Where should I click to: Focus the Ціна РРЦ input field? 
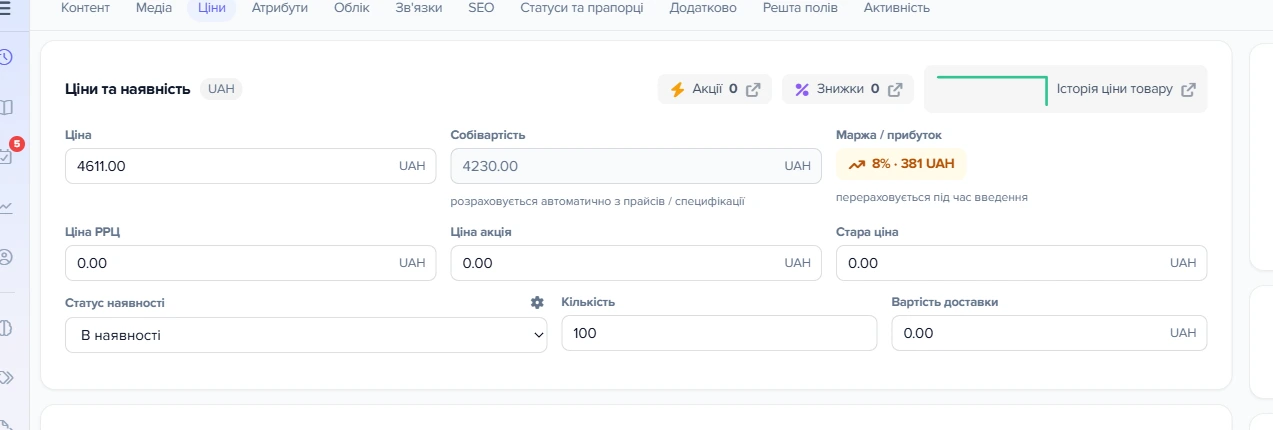pyautogui.click(x=251, y=263)
